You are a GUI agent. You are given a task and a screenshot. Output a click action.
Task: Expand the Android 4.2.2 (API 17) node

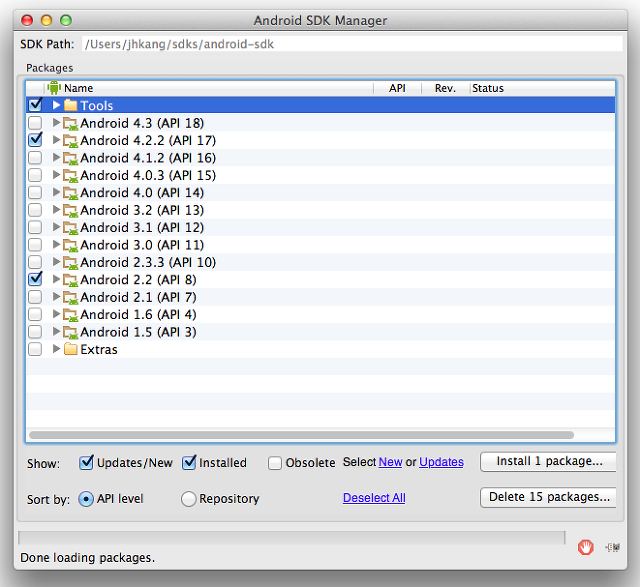click(x=56, y=140)
